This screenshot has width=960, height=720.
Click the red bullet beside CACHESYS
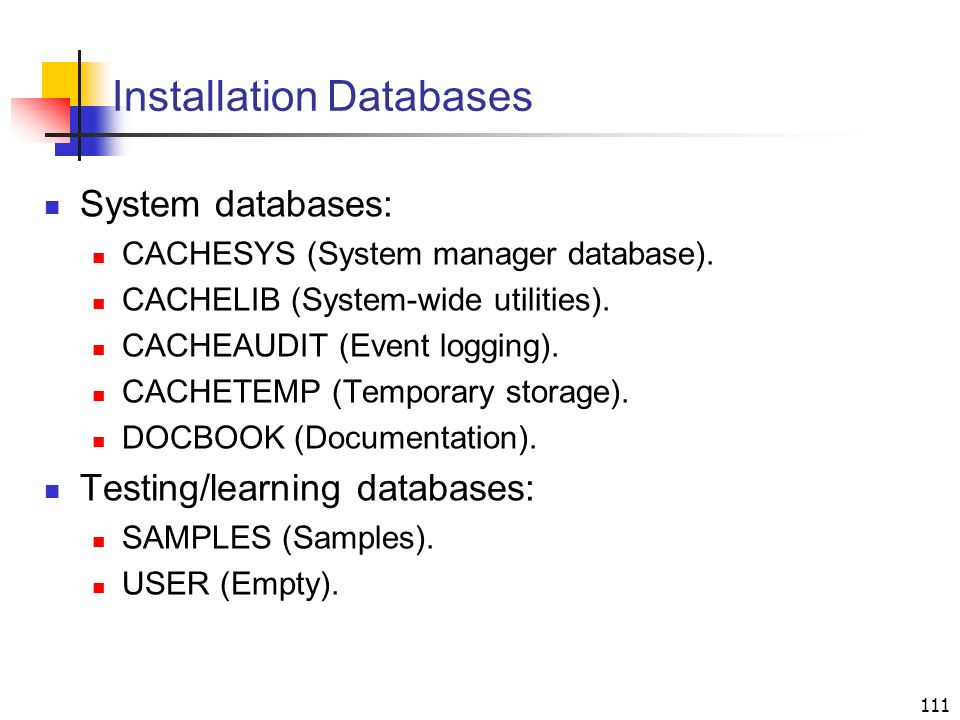click(x=99, y=258)
